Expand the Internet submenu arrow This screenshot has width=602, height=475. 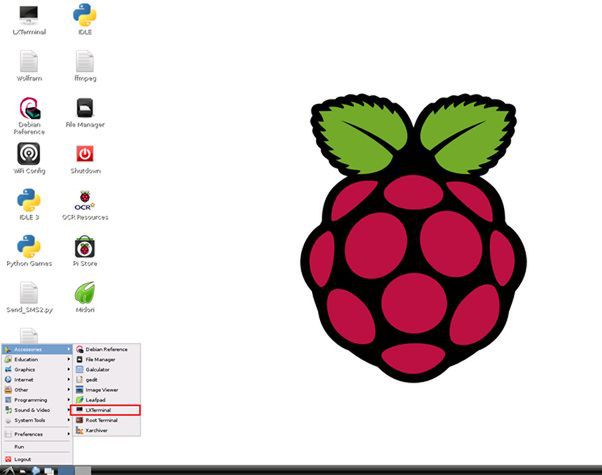(x=68, y=379)
